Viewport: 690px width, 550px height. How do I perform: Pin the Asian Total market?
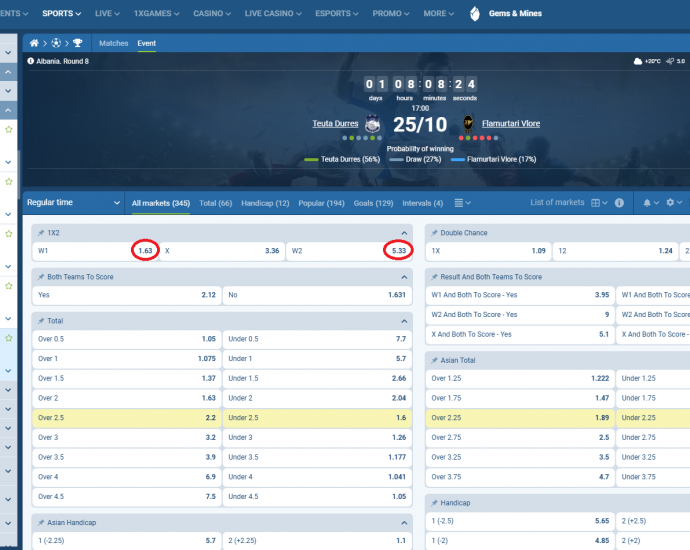click(434, 360)
